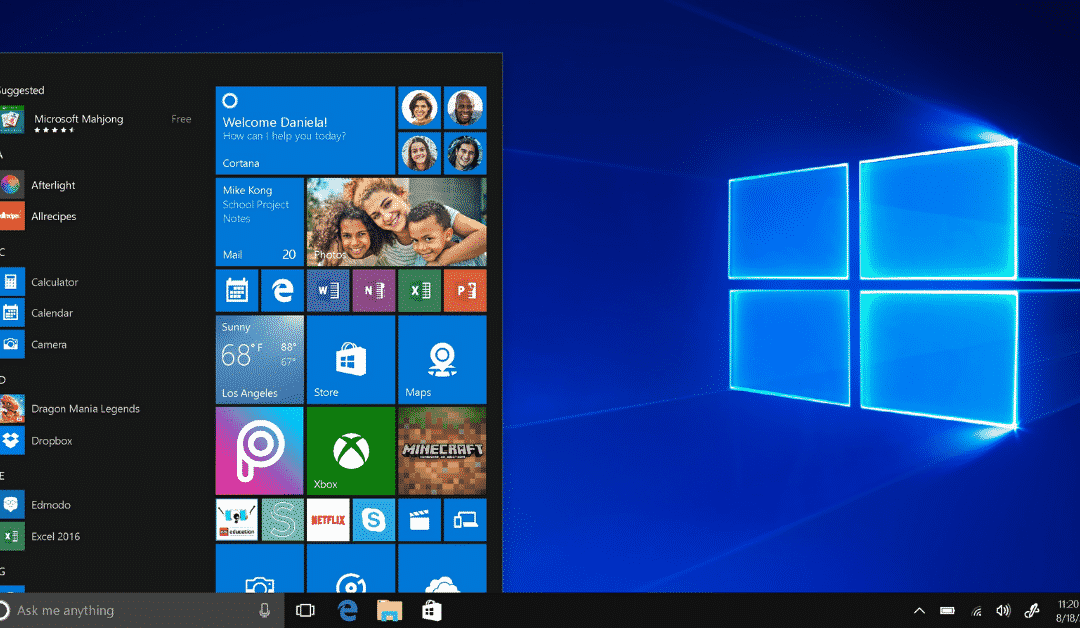Image resolution: width=1080 pixels, height=628 pixels.
Task: Open the Los Angeles weather tile
Action: coord(260,359)
